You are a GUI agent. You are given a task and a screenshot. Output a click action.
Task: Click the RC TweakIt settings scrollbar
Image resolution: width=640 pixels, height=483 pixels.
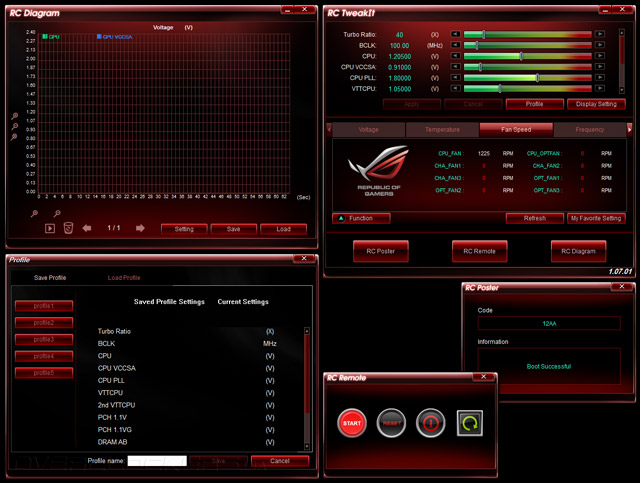pyautogui.click(x=622, y=61)
